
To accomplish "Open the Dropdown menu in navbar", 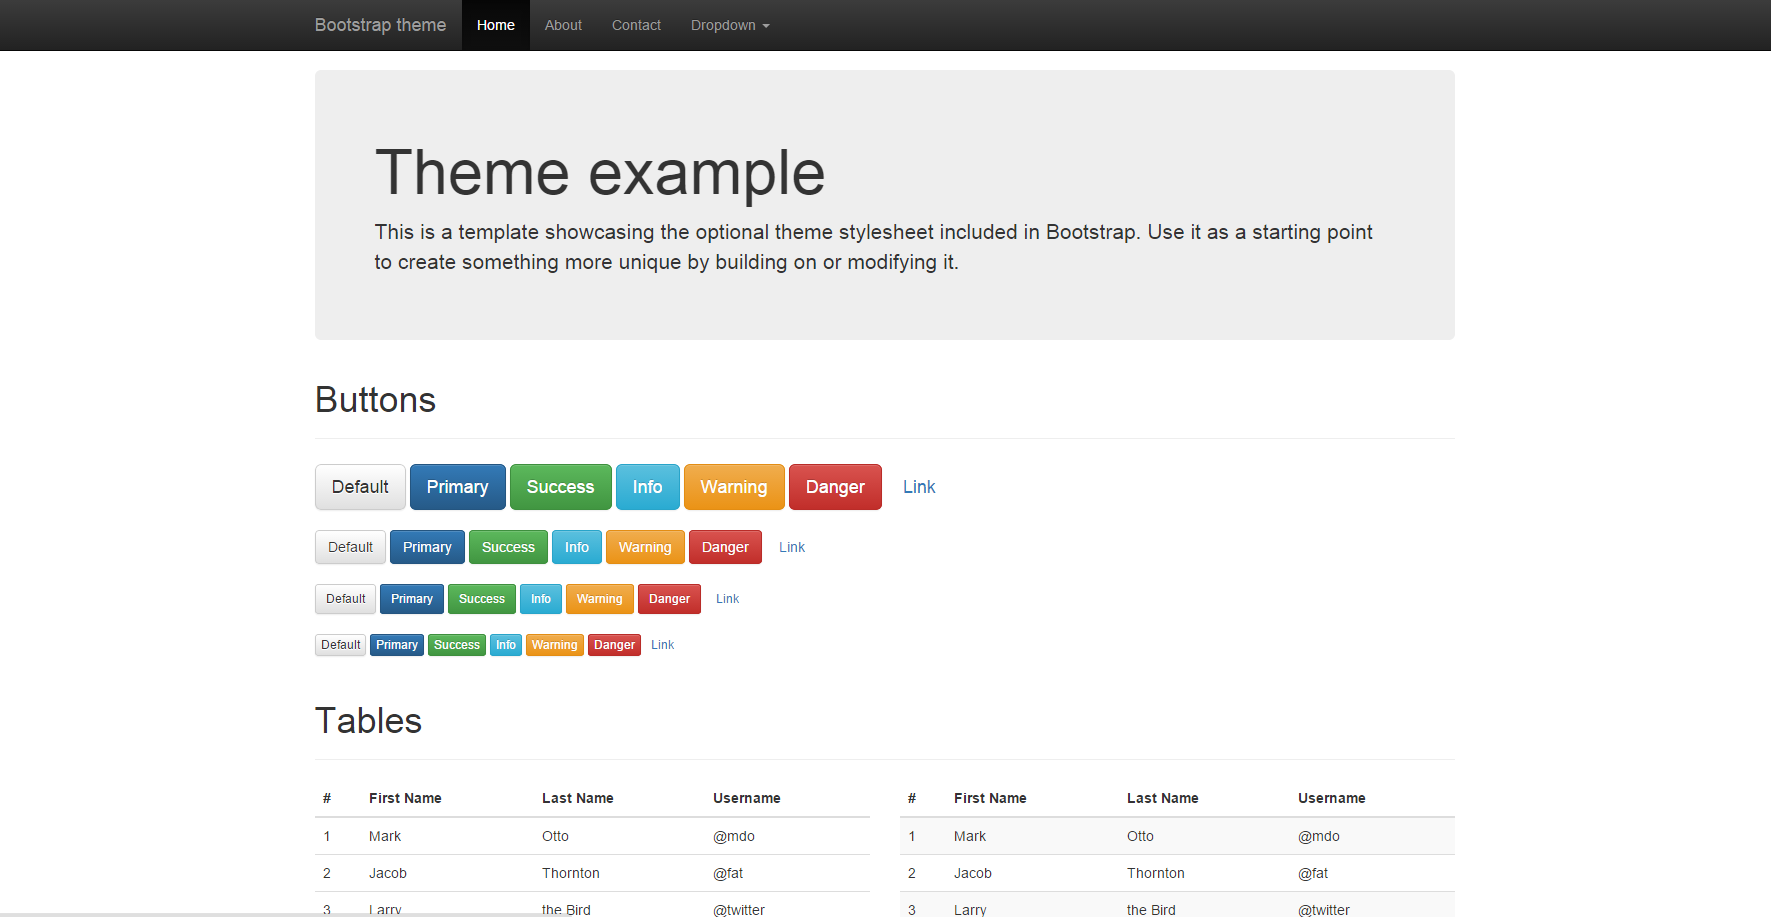I will tap(729, 25).
